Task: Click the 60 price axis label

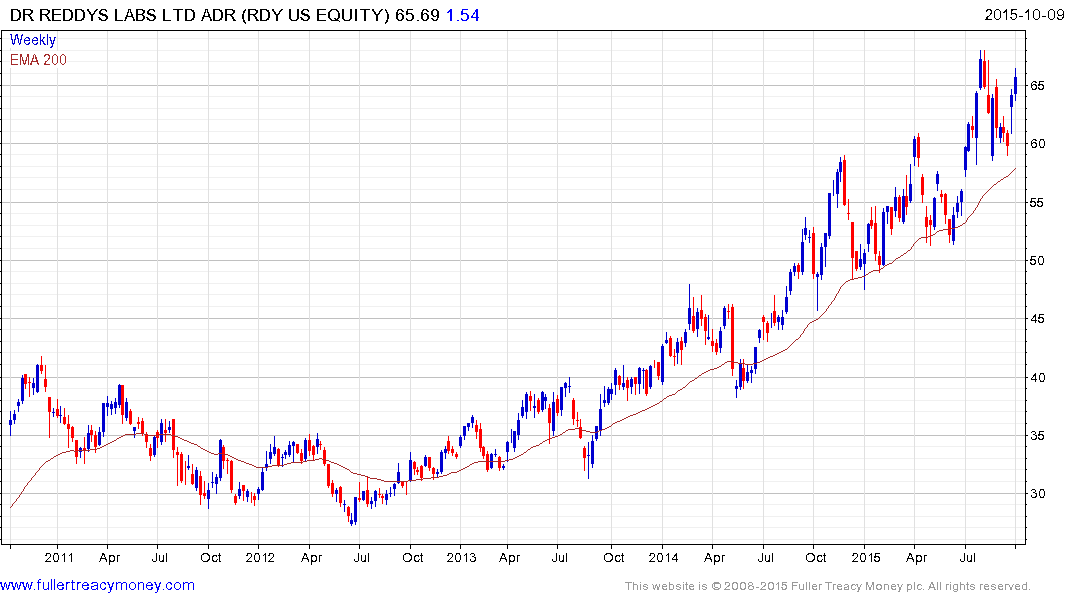Action: click(1039, 144)
